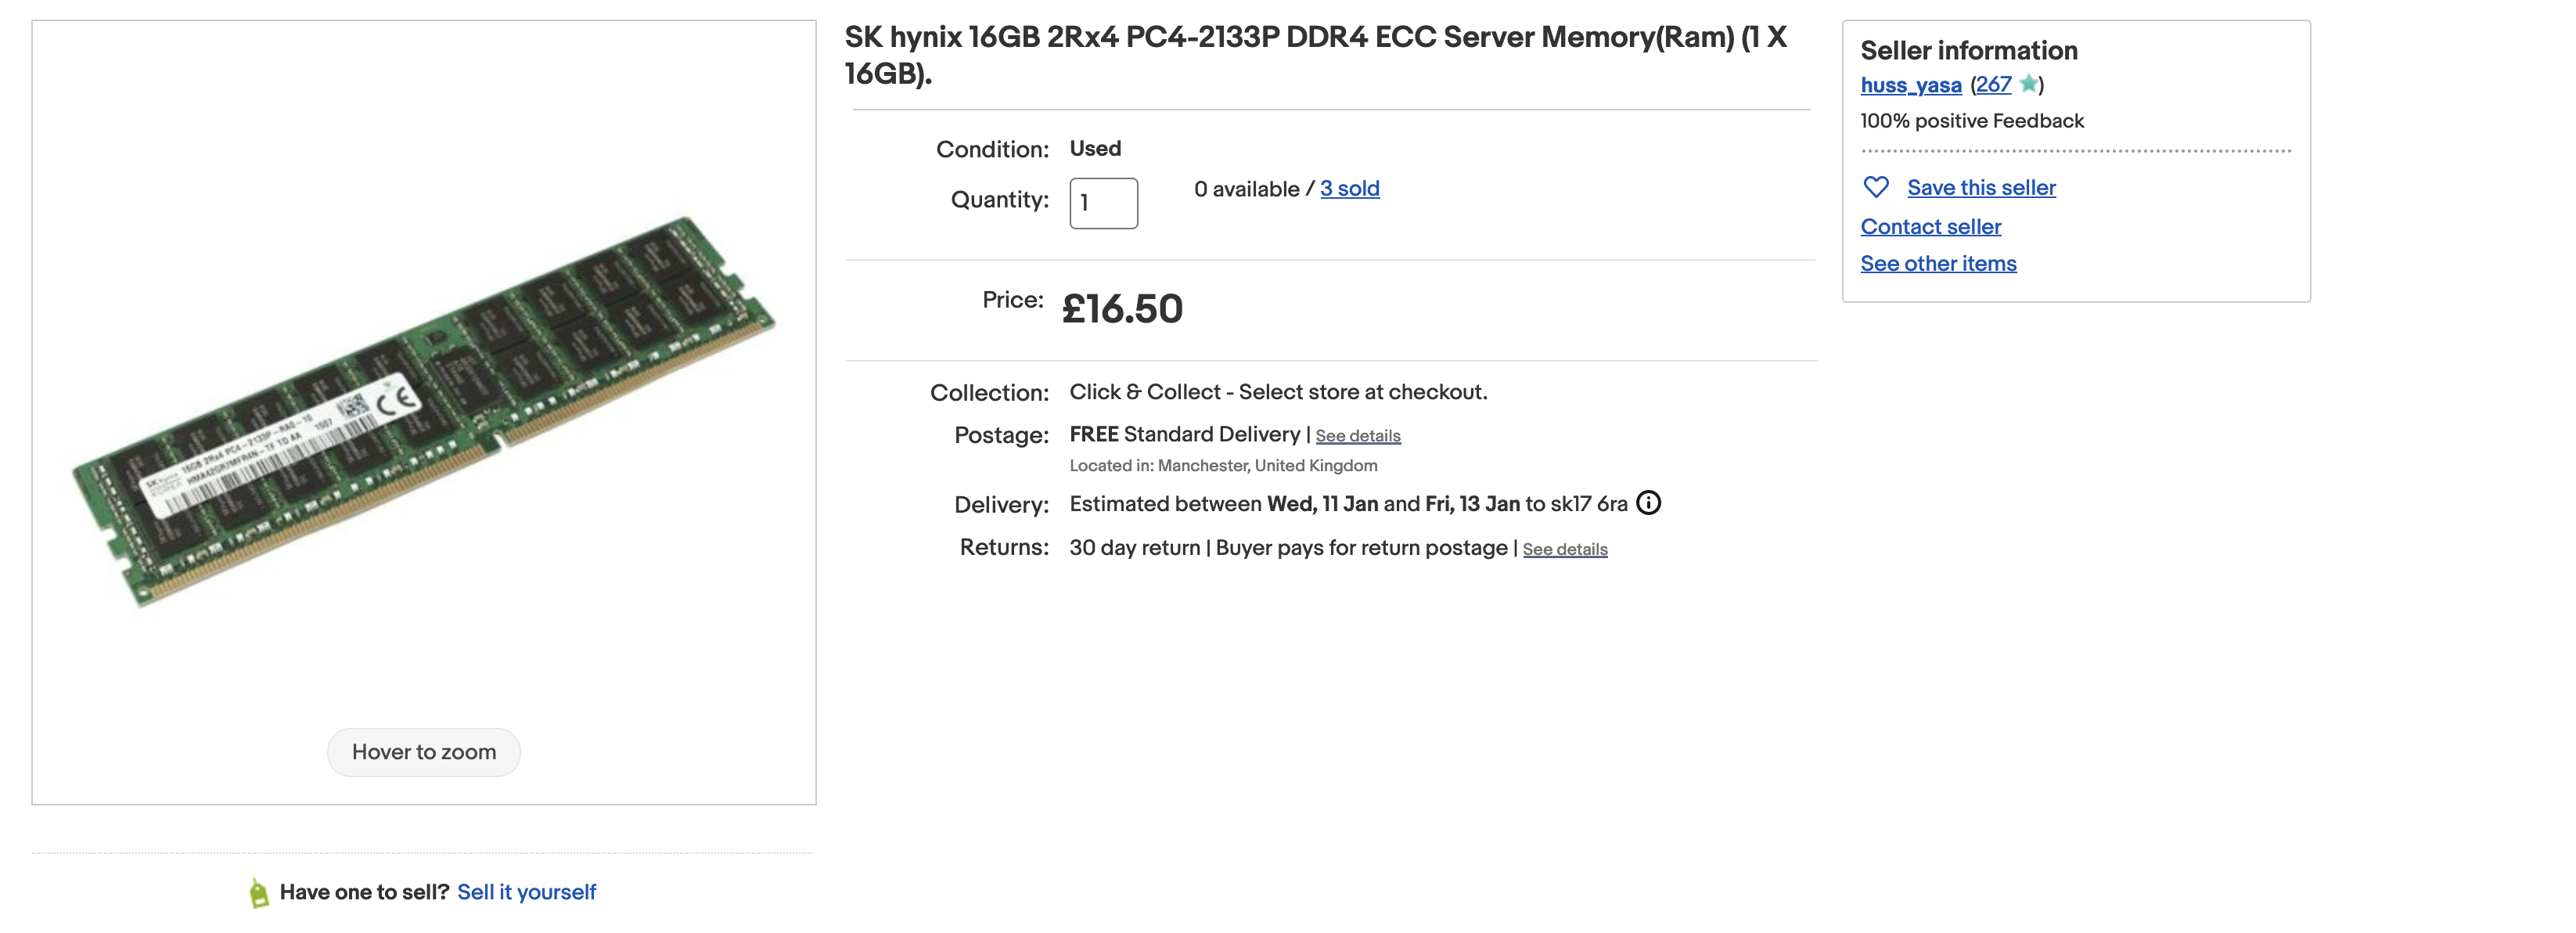Open See other items from seller
The width and height of the screenshot is (2576, 933).
click(x=1938, y=264)
